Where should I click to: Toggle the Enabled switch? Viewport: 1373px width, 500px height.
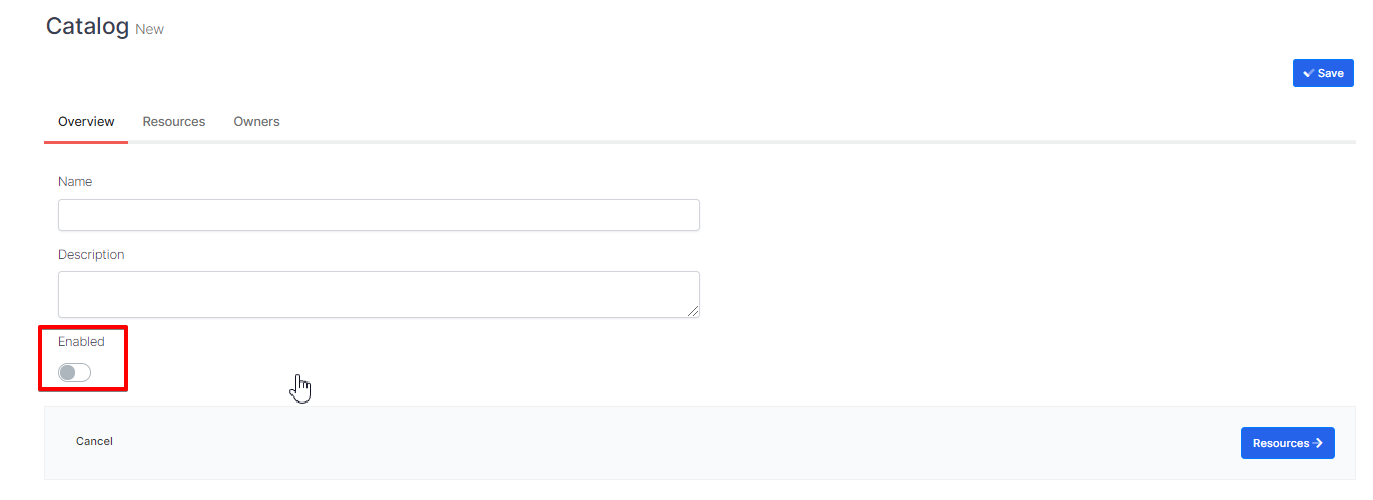(x=74, y=373)
